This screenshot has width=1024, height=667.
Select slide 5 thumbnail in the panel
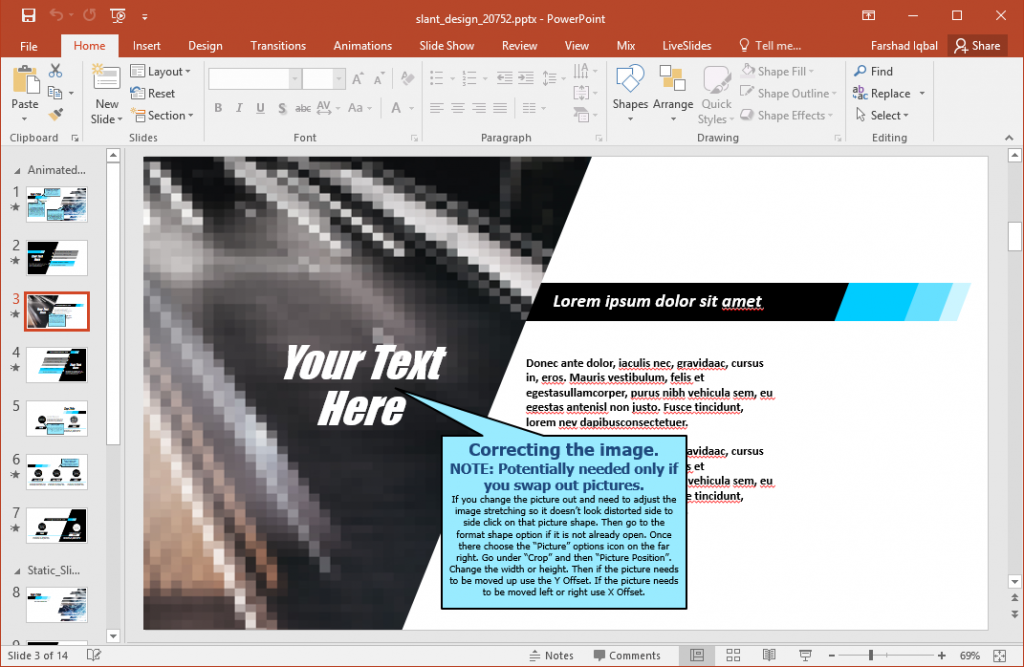point(57,419)
